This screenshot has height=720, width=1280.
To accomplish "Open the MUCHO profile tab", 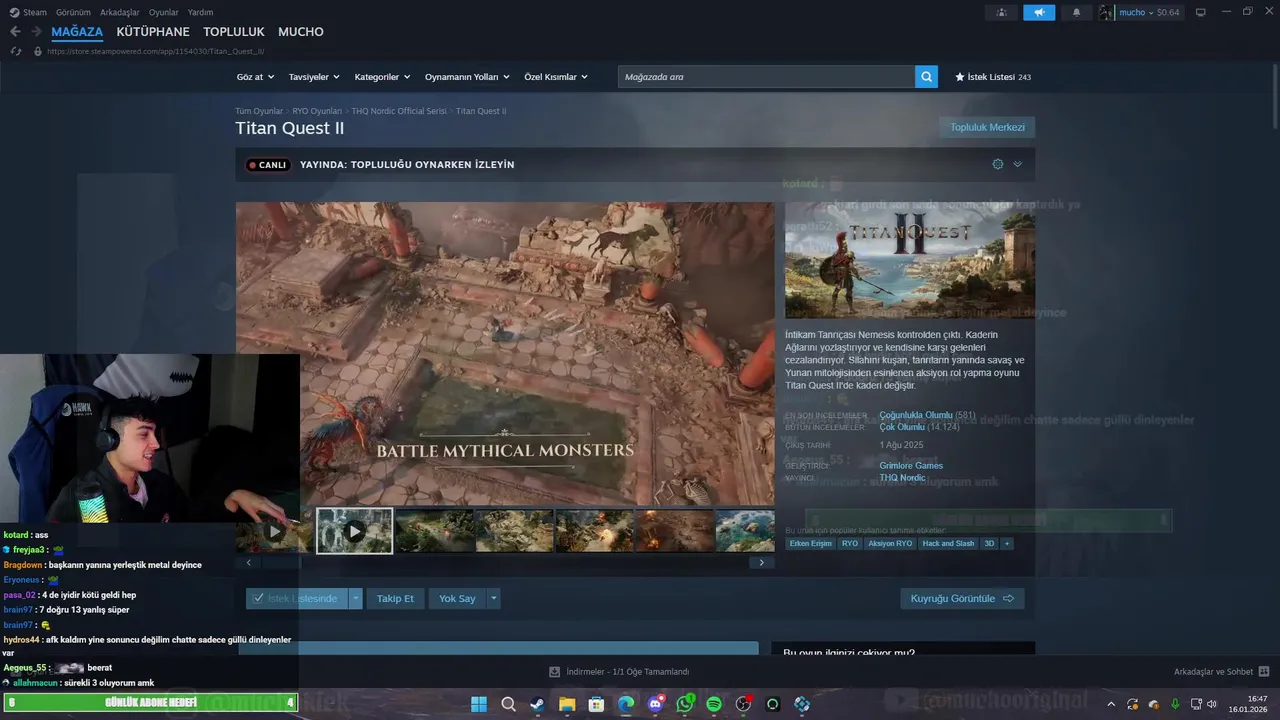I will tap(301, 32).
